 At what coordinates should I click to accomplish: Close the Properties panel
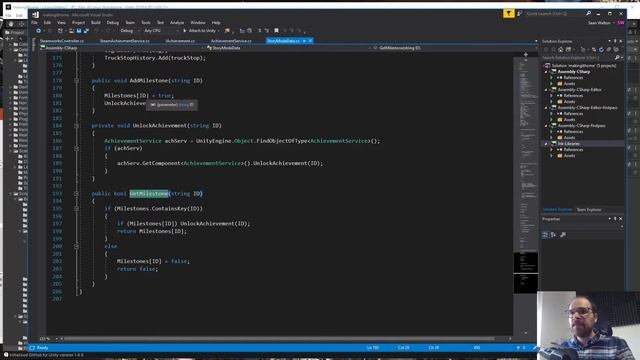point(621,219)
